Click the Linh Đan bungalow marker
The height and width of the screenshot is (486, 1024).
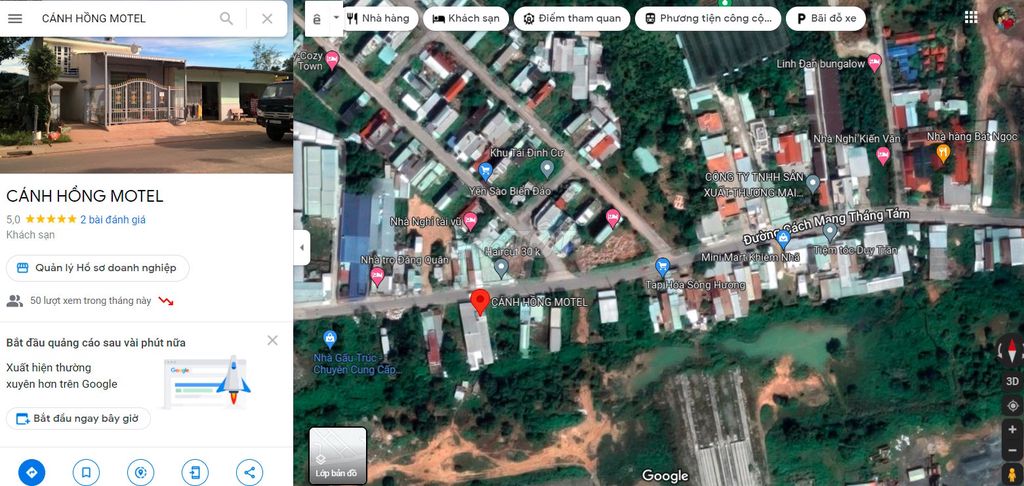[874, 63]
